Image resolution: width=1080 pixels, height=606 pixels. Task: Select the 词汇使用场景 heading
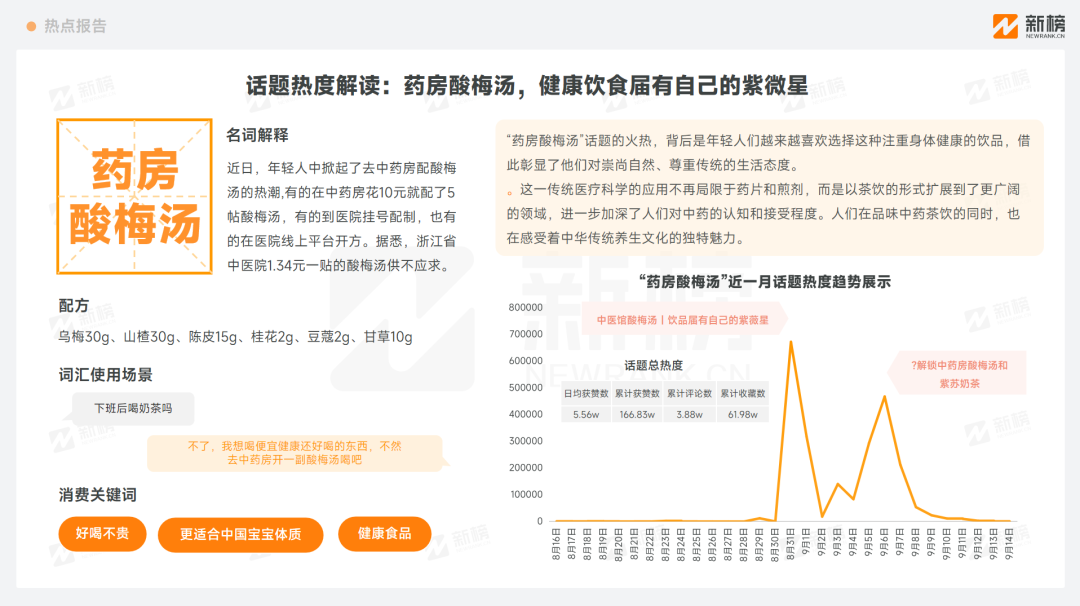tap(105, 375)
